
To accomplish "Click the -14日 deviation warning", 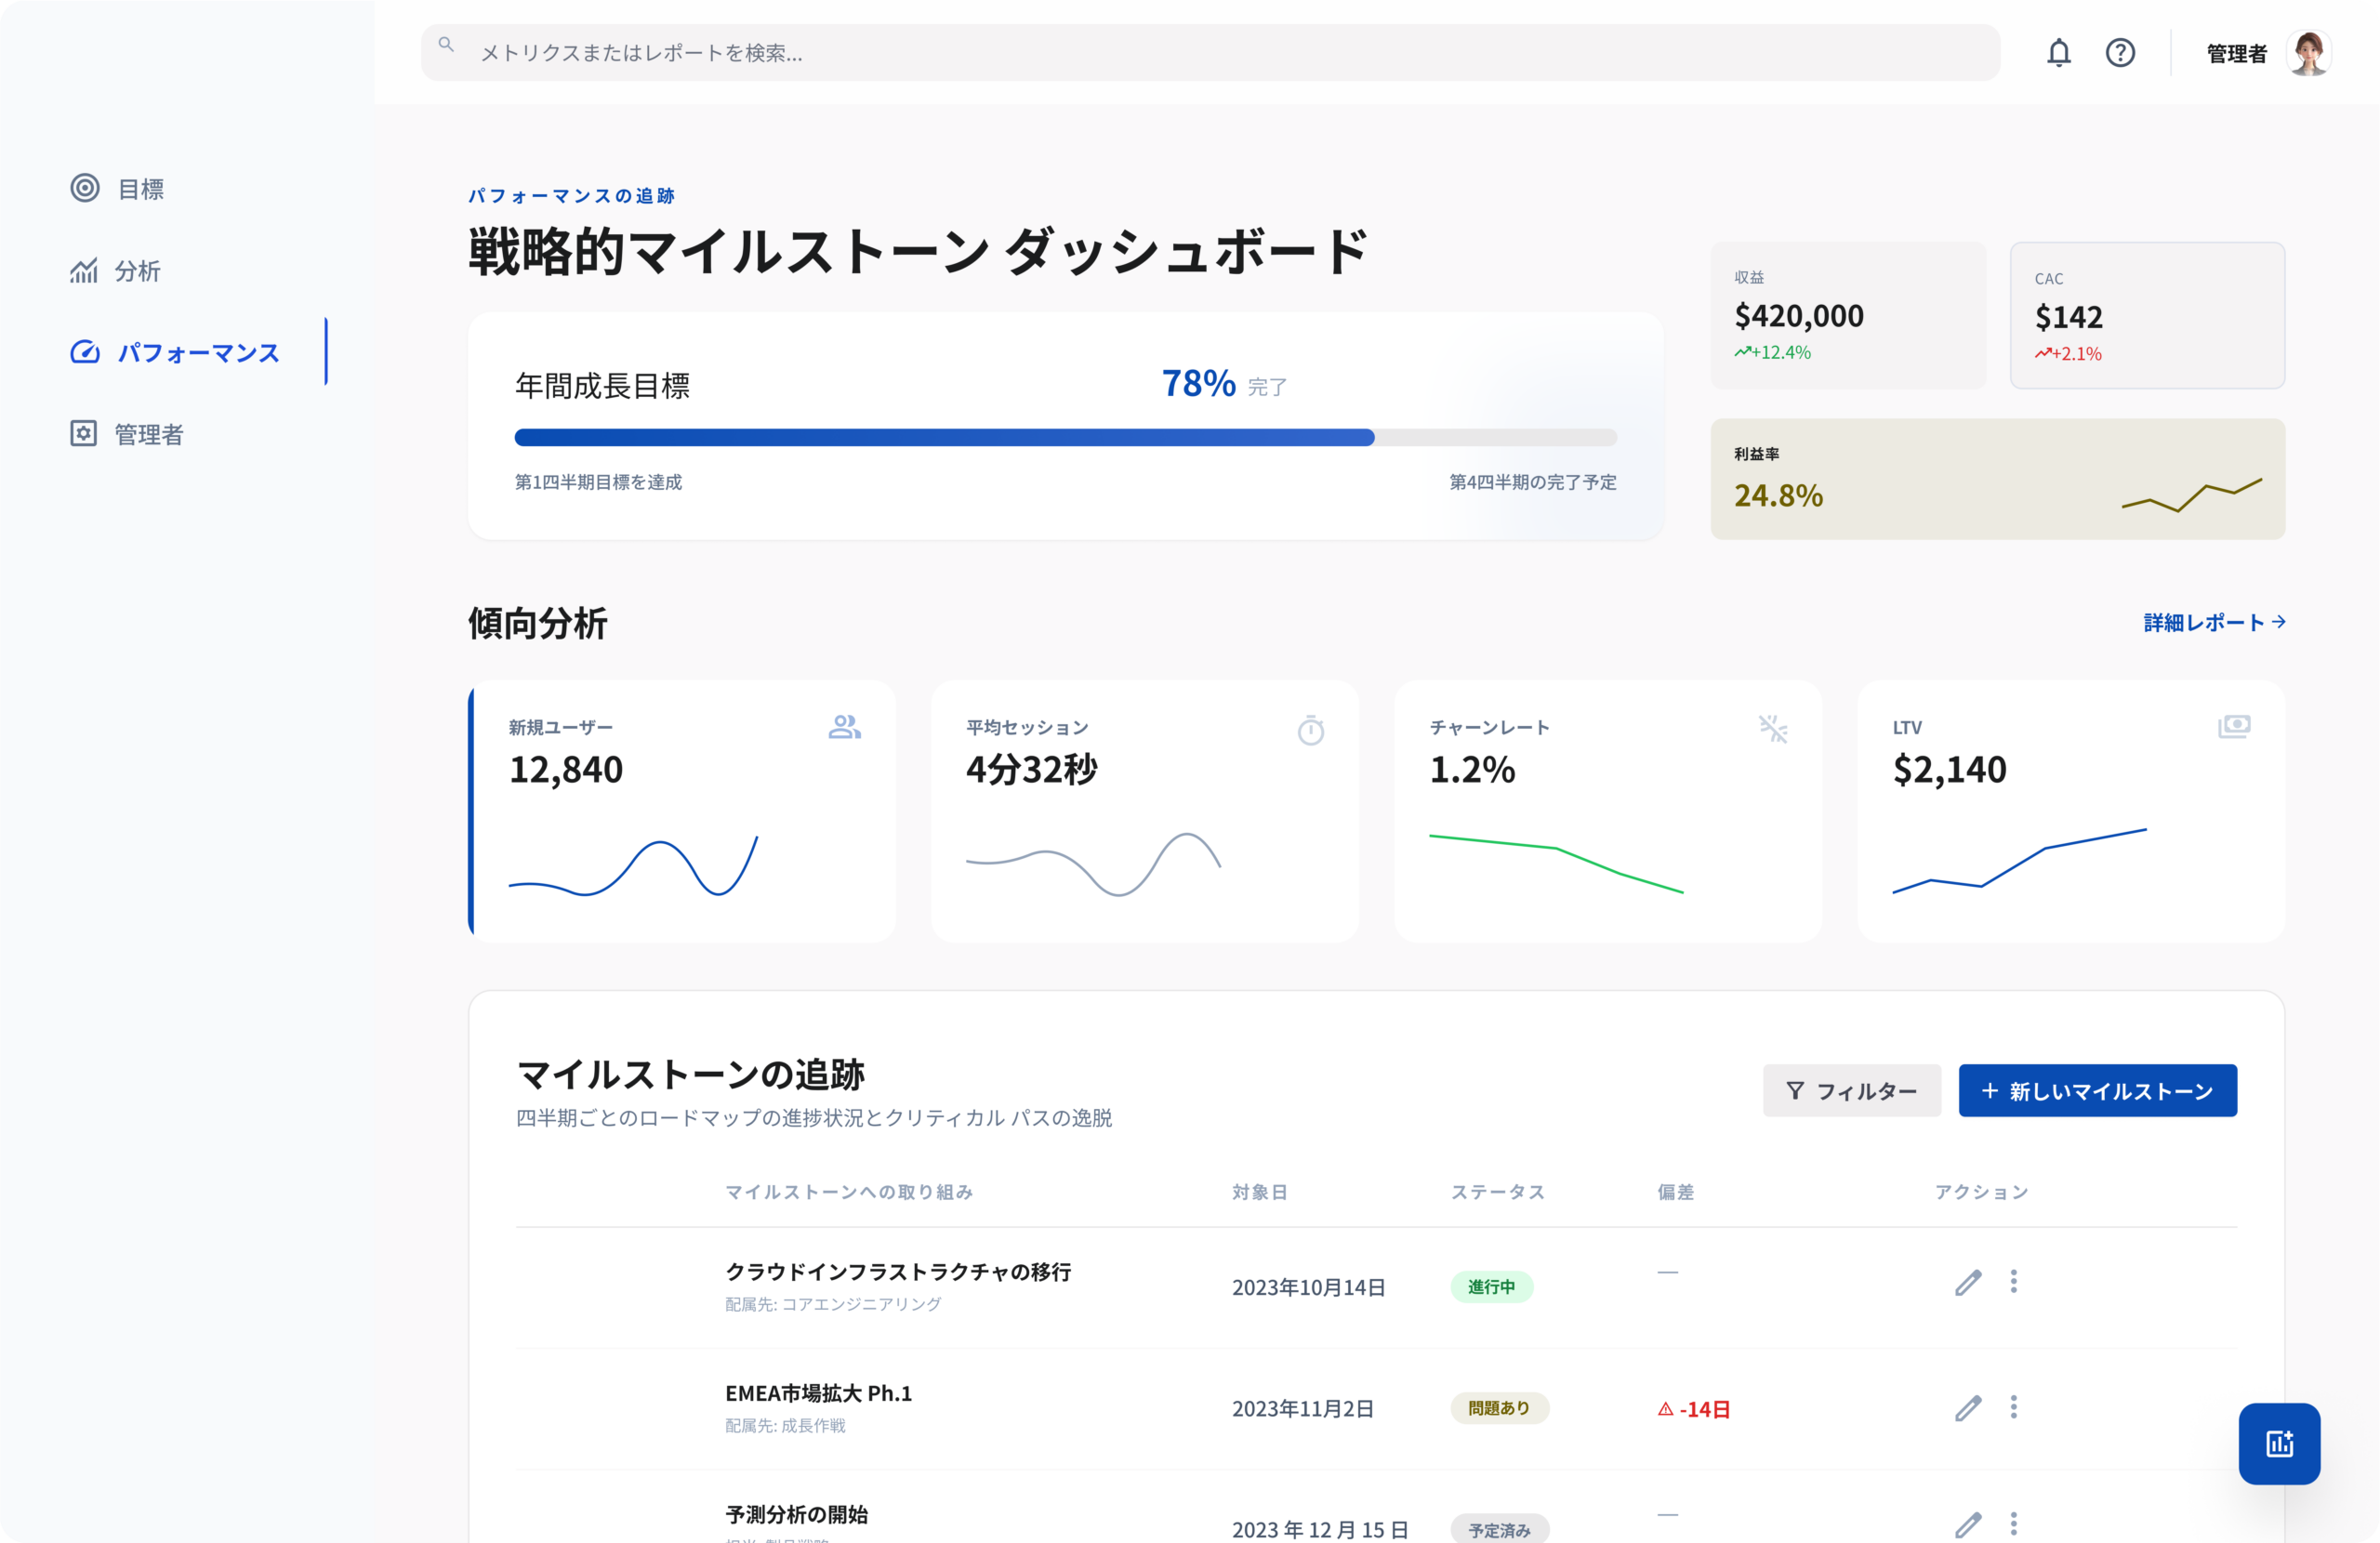I will (x=1693, y=1409).
